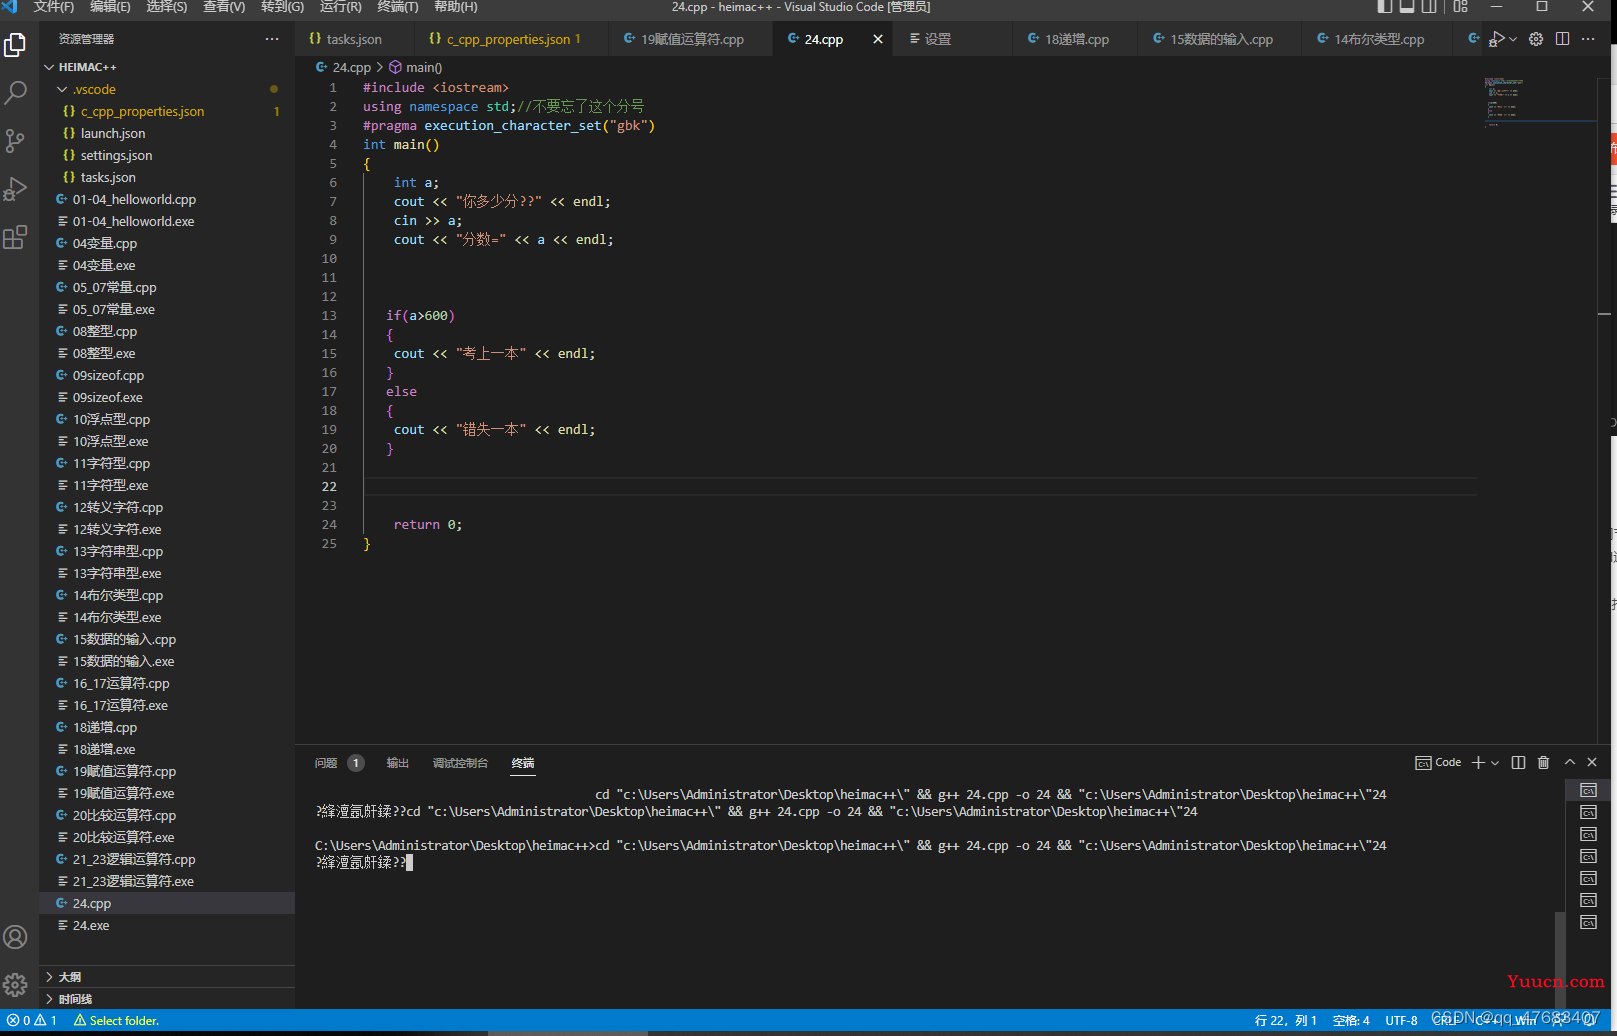Open the Manage gear in activity bar
1617x1036 pixels.
click(15, 985)
